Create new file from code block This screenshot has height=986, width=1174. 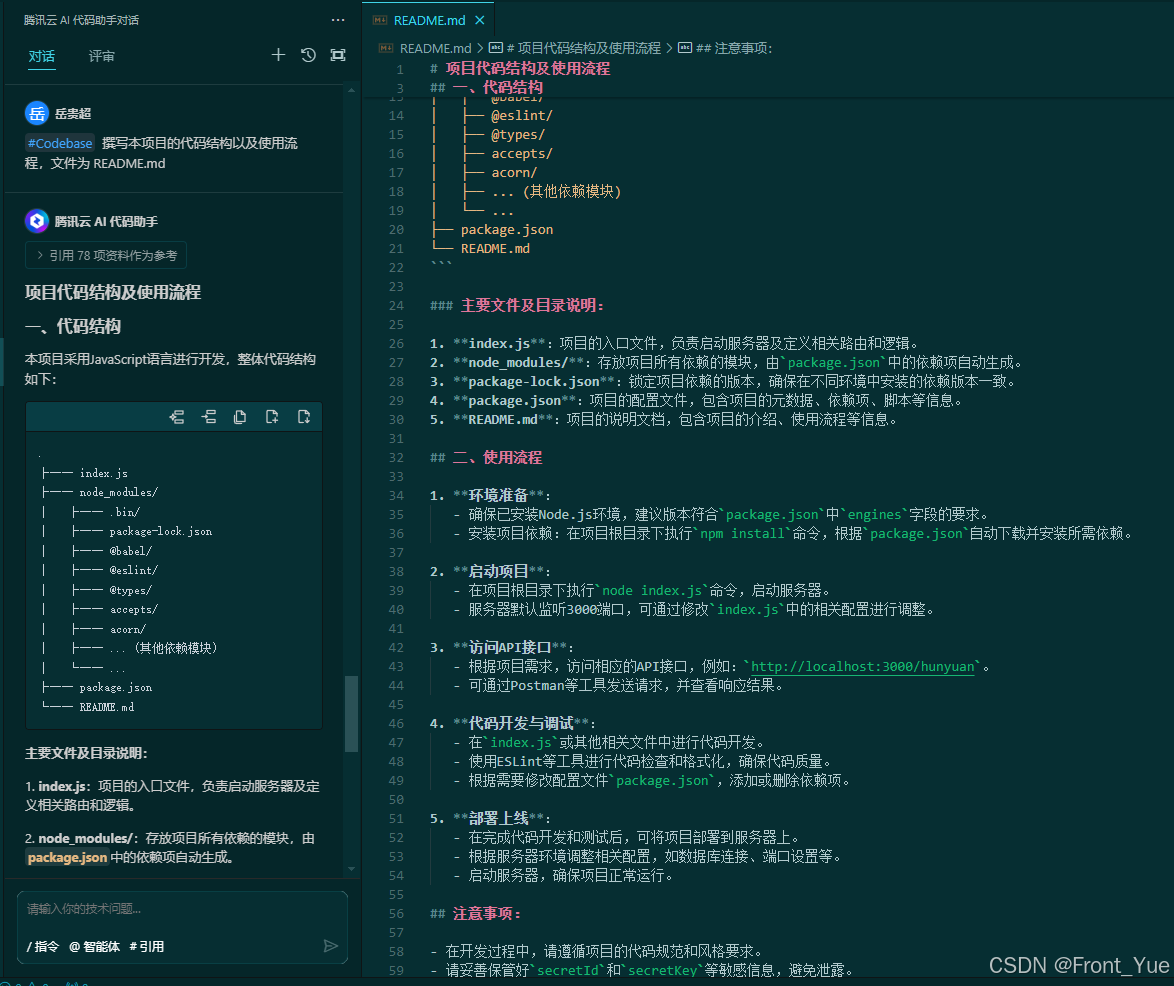(x=272, y=417)
